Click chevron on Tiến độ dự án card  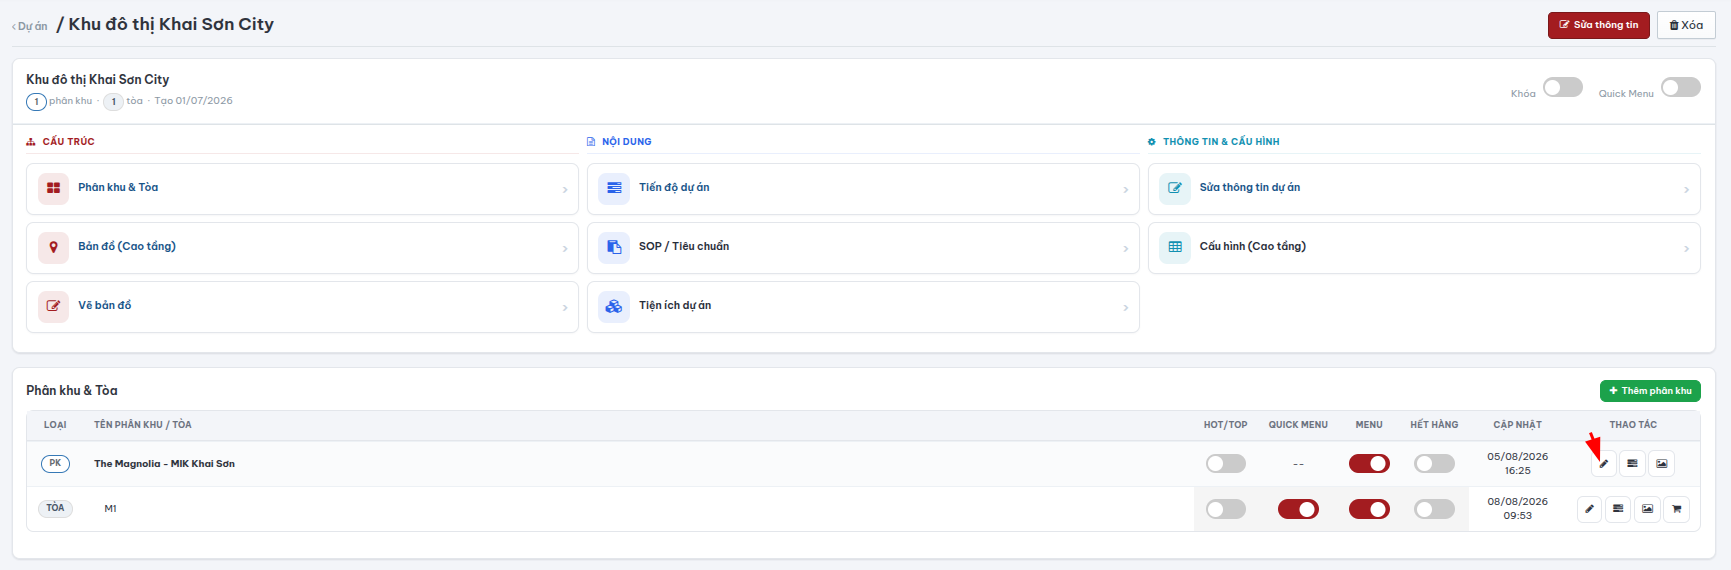pos(1126,190)
